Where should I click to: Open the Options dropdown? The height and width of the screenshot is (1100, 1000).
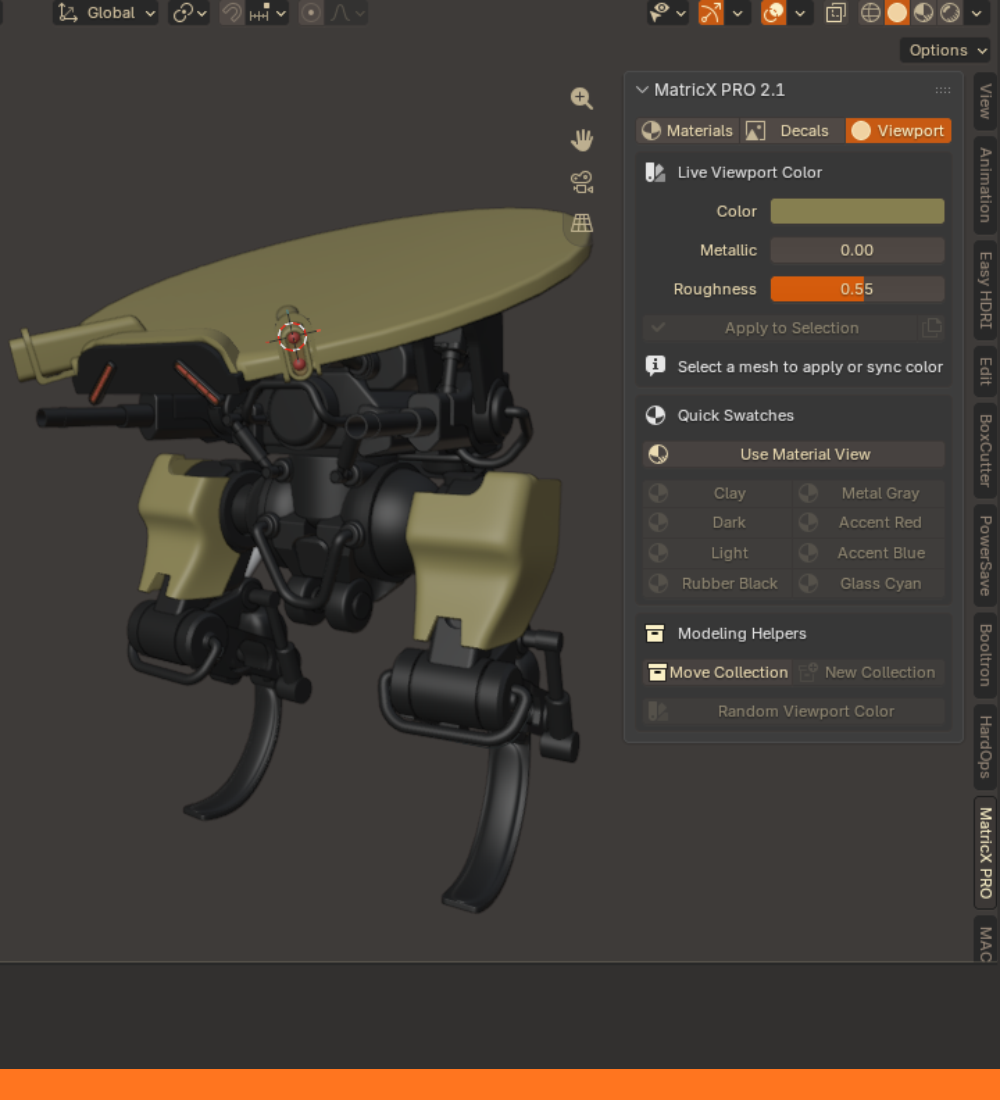945,51
